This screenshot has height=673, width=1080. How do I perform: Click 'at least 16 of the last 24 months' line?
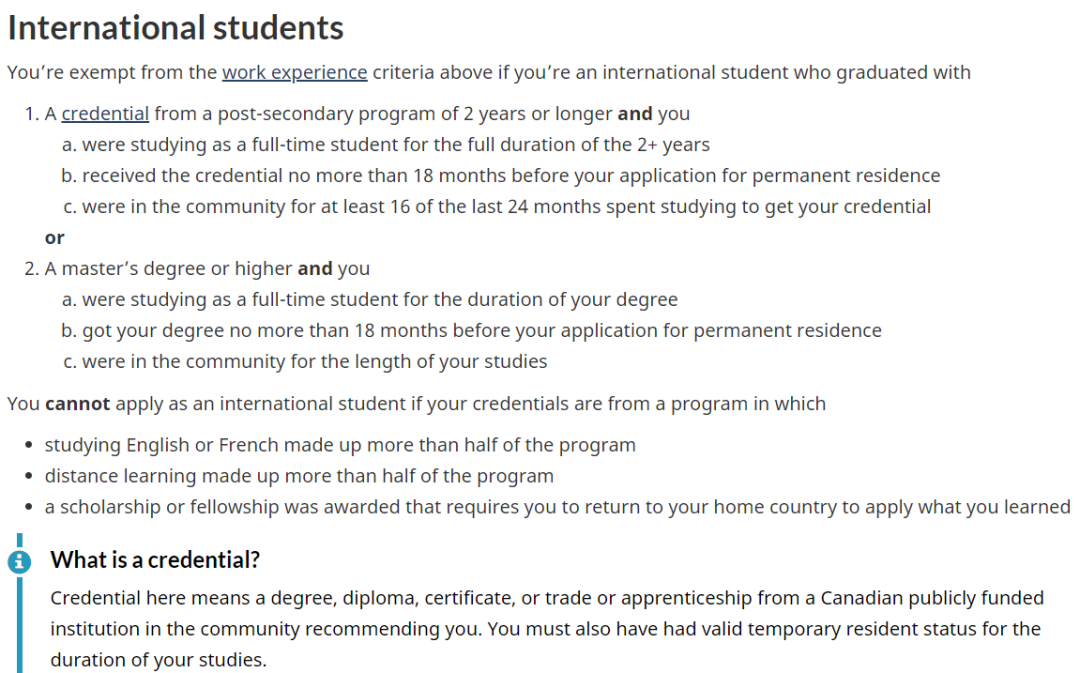pyautogui.click(x=497, y=207)
